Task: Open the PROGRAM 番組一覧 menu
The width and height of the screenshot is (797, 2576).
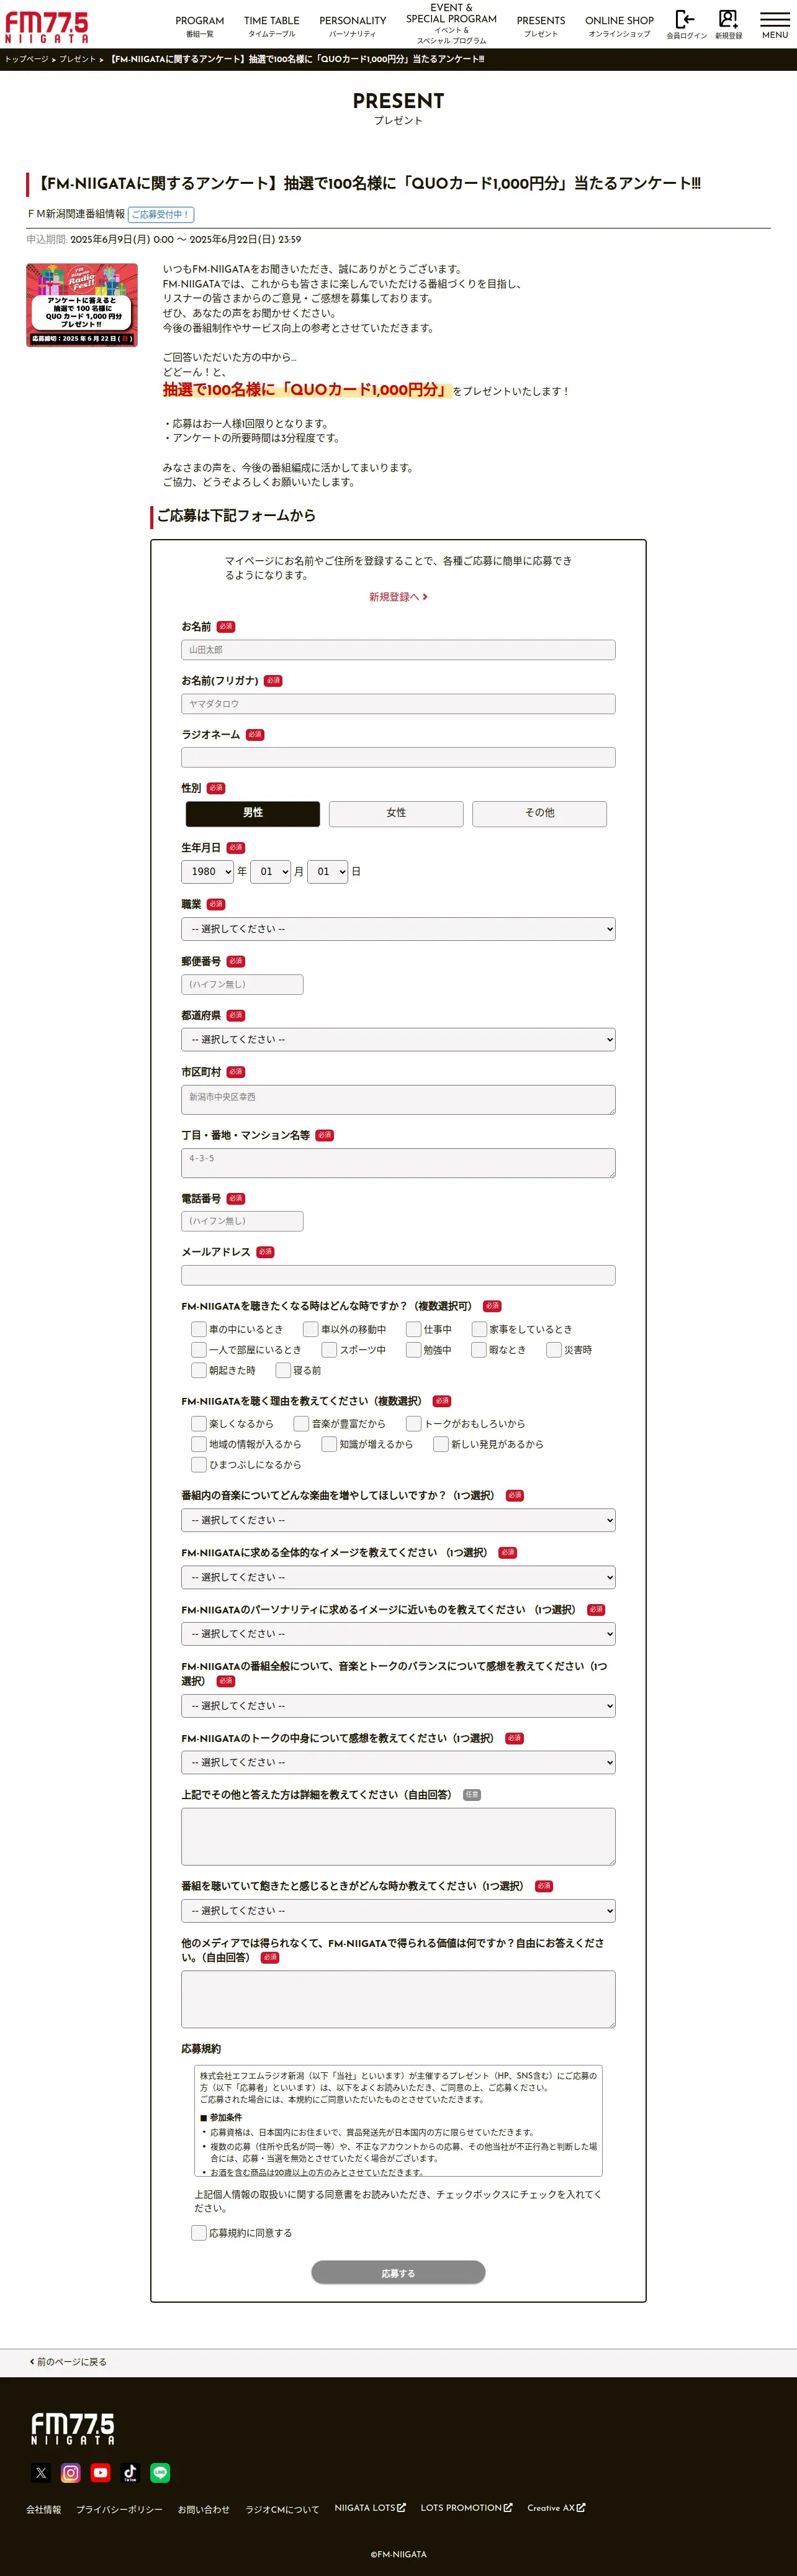Action: (x=200, y=26)
